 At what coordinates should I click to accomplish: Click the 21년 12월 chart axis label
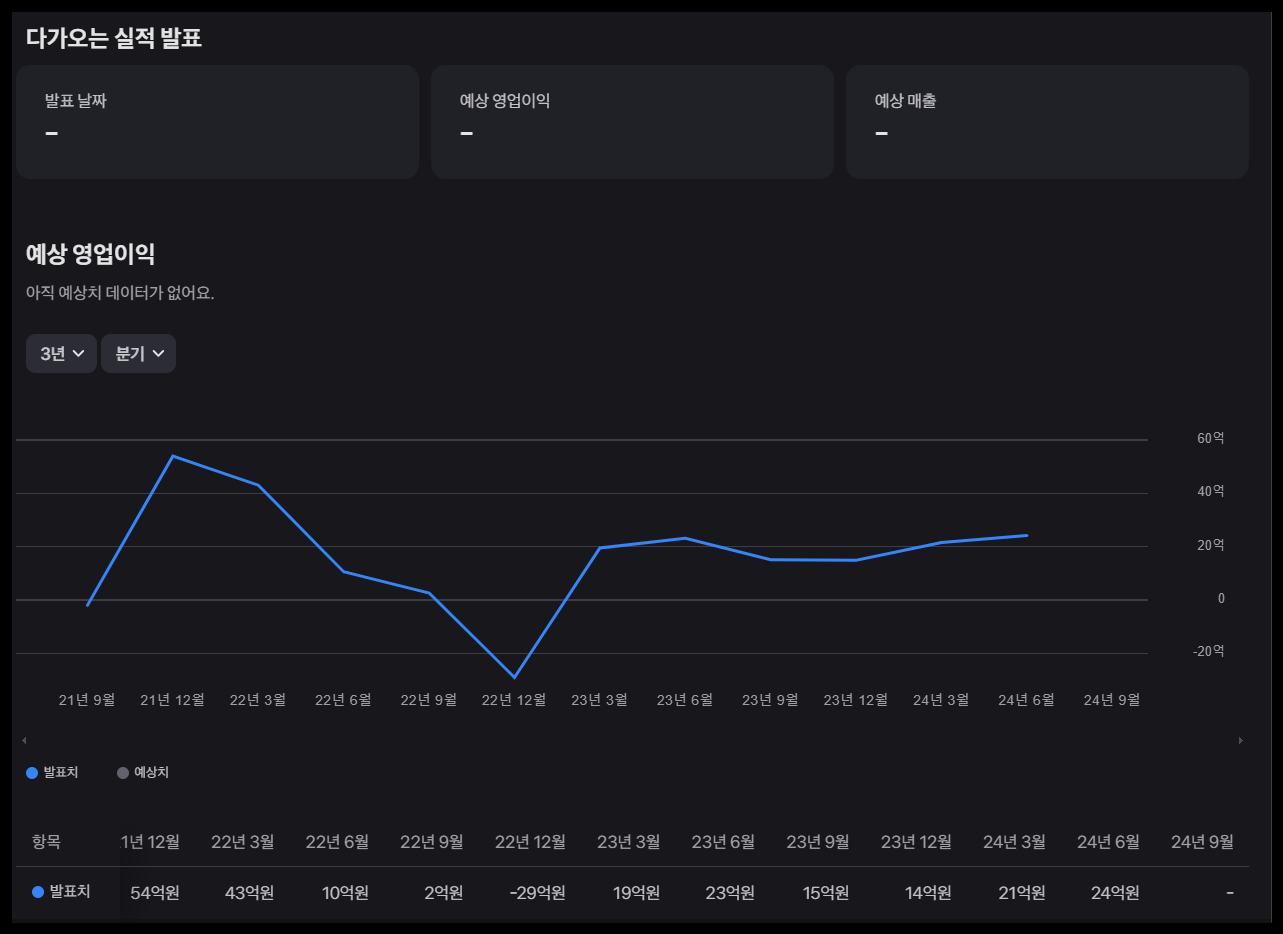coord(172,700)
